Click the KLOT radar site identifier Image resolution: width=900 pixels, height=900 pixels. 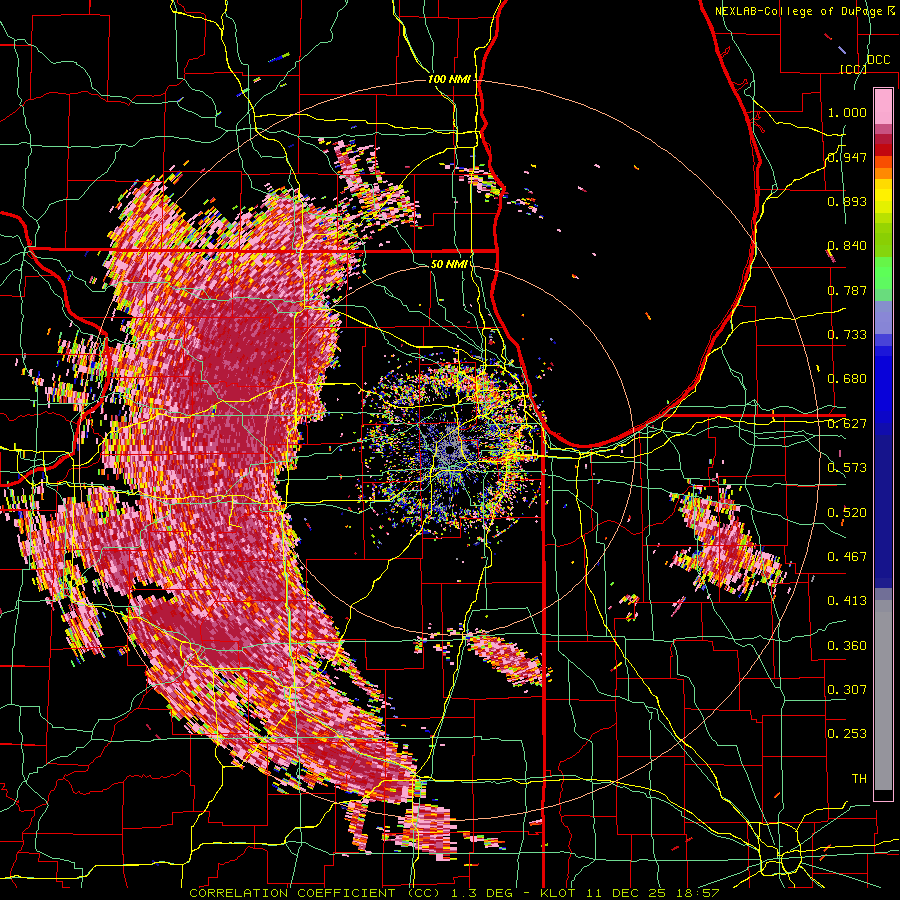559,893
